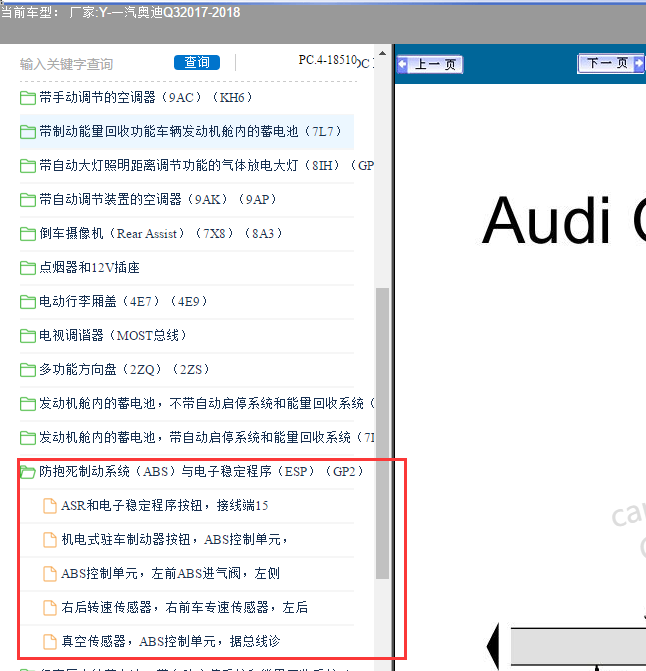Collapse 防抱死制动系统 (ABS) 与电子稳定程序 (ESP)
This screenshot has height=671, width=646.
pos(201,471)
